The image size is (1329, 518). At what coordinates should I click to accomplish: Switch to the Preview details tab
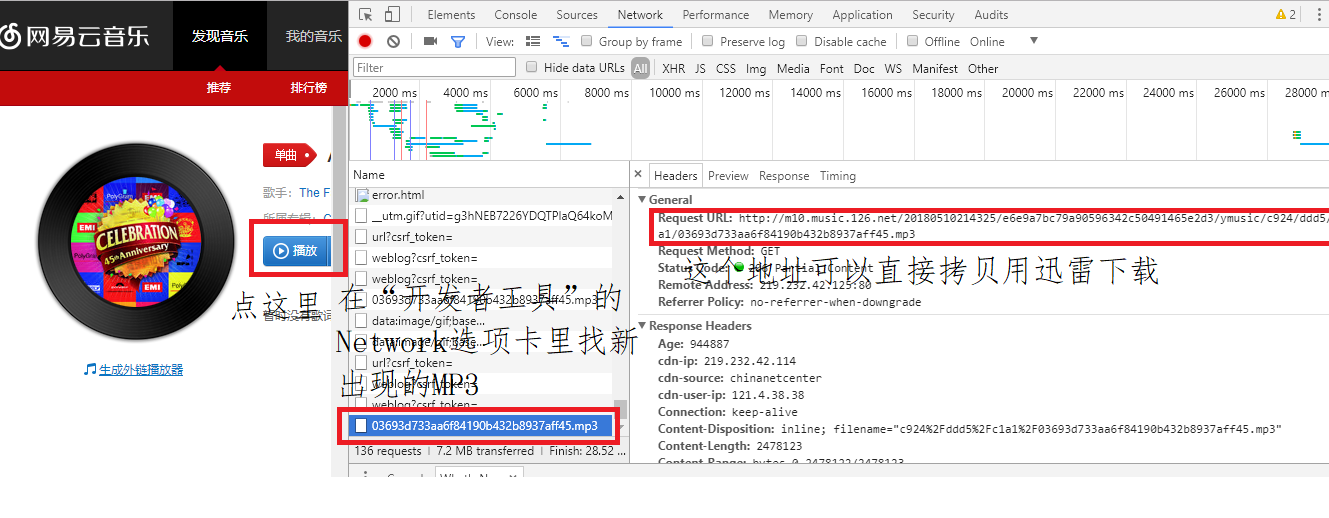[x=728, y=176]
